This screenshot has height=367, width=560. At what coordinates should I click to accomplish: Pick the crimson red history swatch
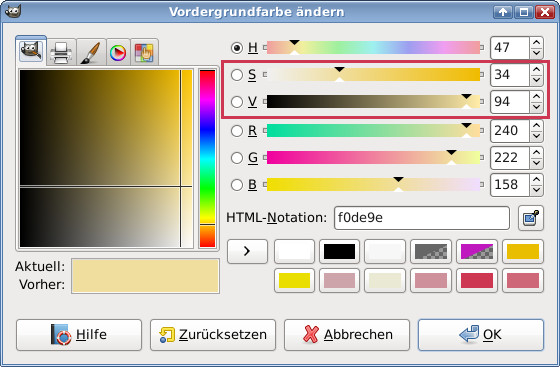[477, 281]
